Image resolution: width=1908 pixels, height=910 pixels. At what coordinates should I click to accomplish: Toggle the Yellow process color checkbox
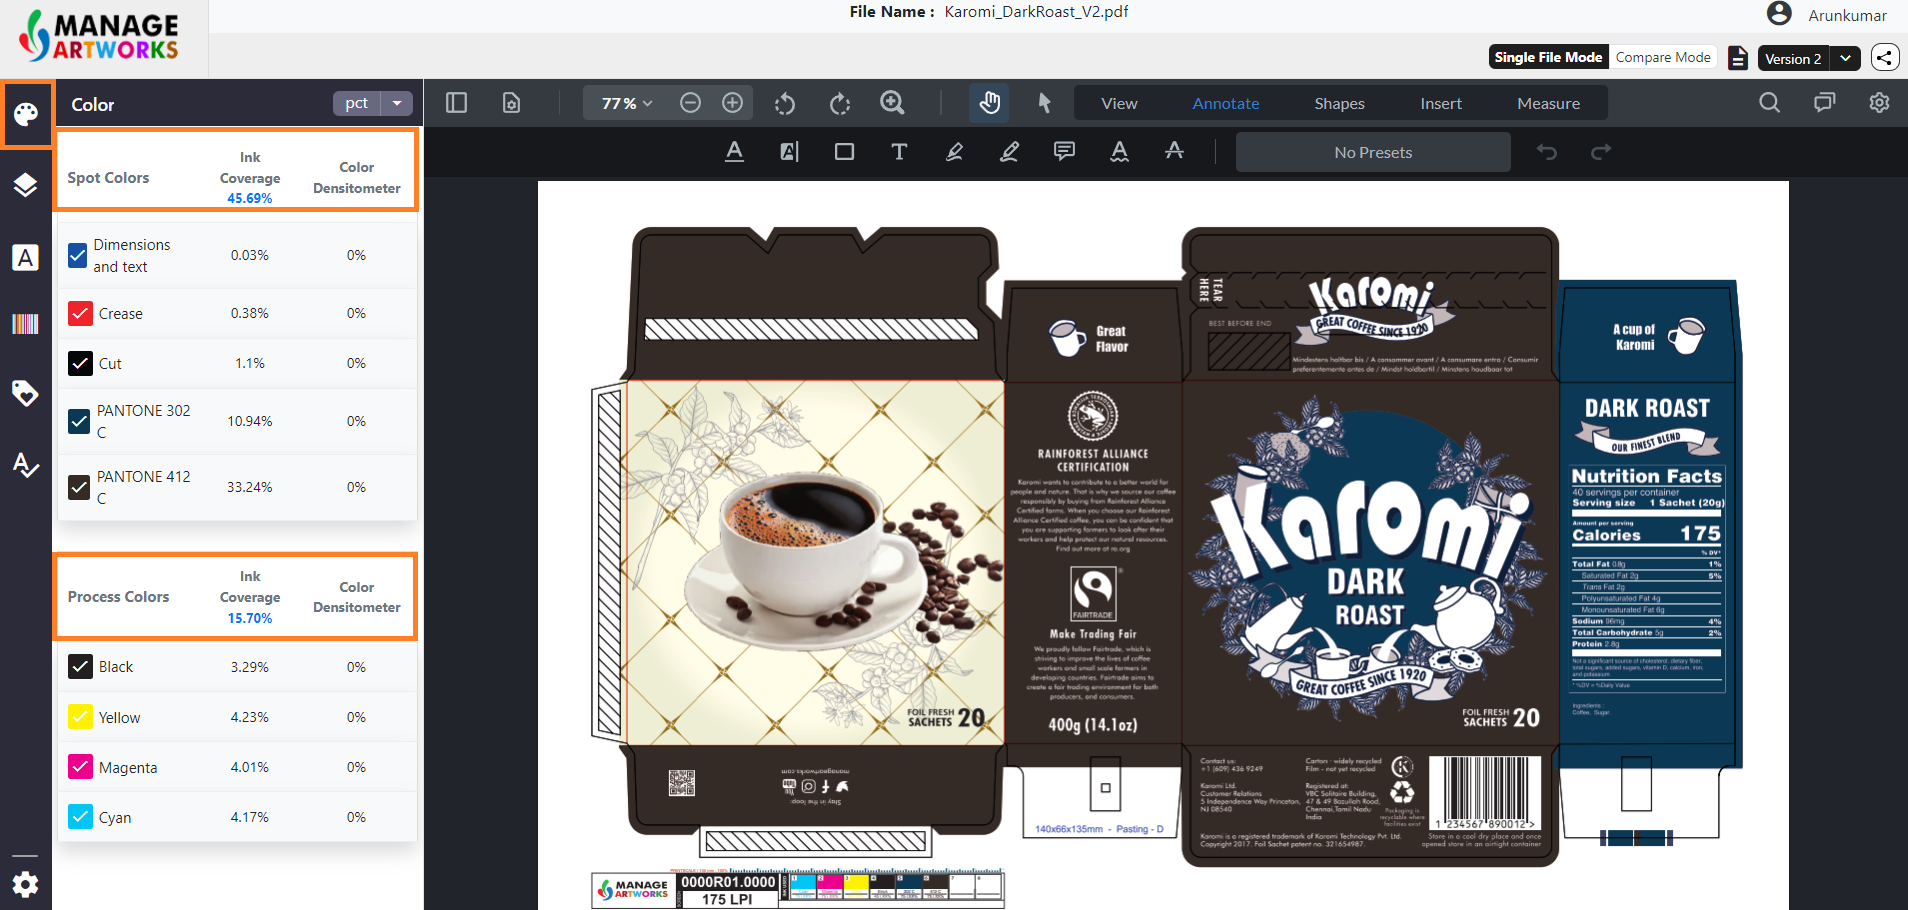(80, 717)
